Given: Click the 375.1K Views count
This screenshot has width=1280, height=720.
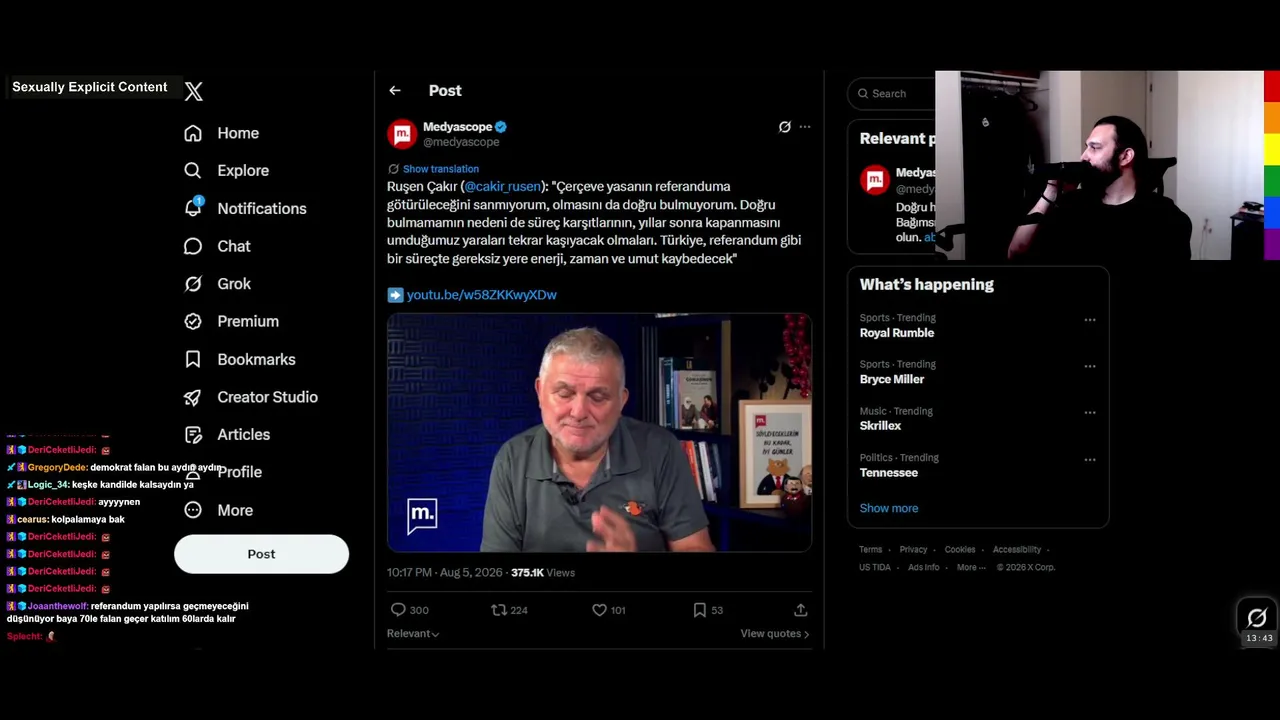Looking at the screenshot, I should pyautogui.click(x=543, y=573).
